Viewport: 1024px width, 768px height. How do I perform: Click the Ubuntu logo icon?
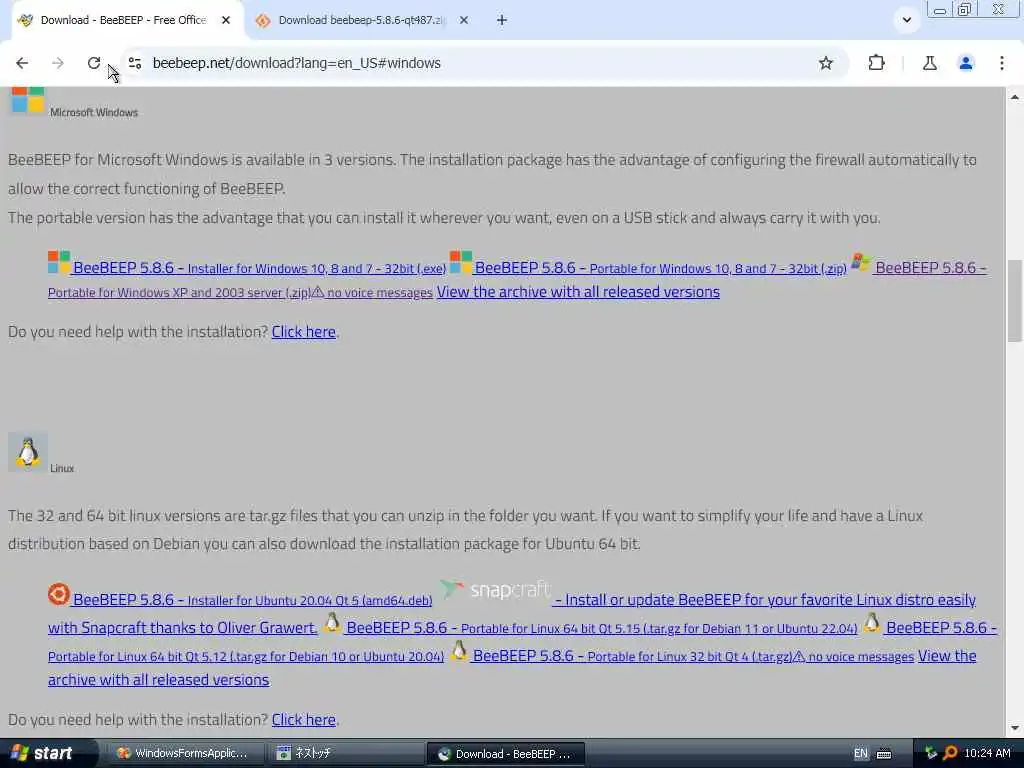pyautogui.click(x=59, y=594)
